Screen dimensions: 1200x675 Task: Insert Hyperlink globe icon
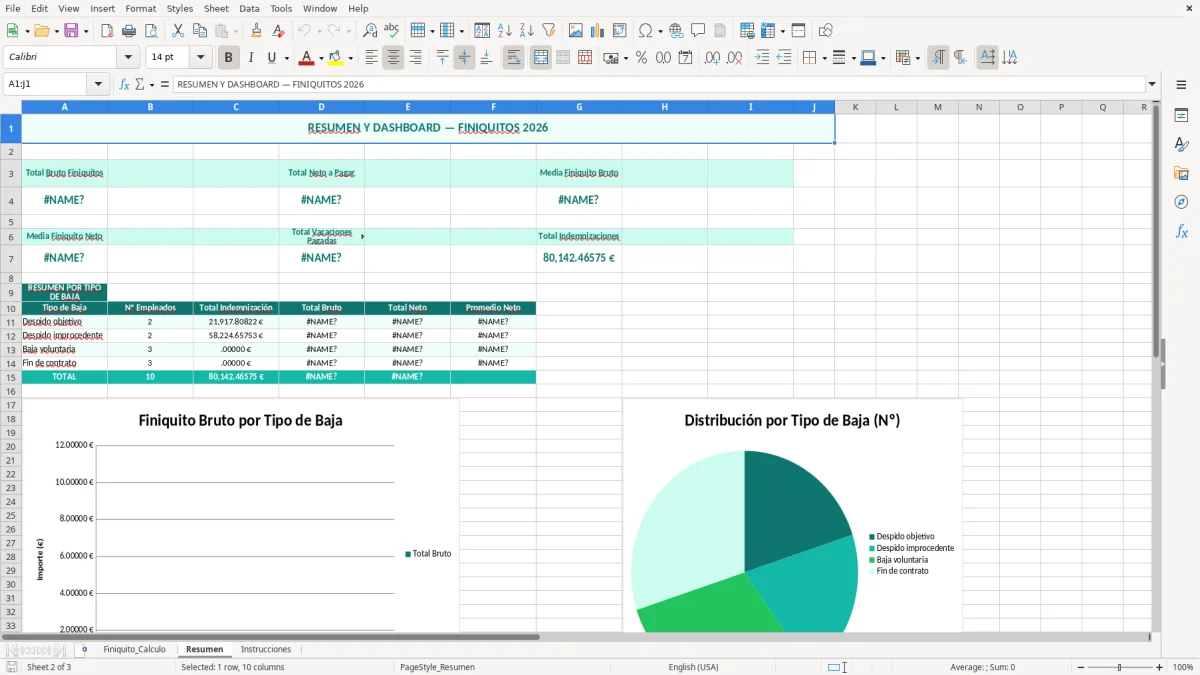[677, 31]
